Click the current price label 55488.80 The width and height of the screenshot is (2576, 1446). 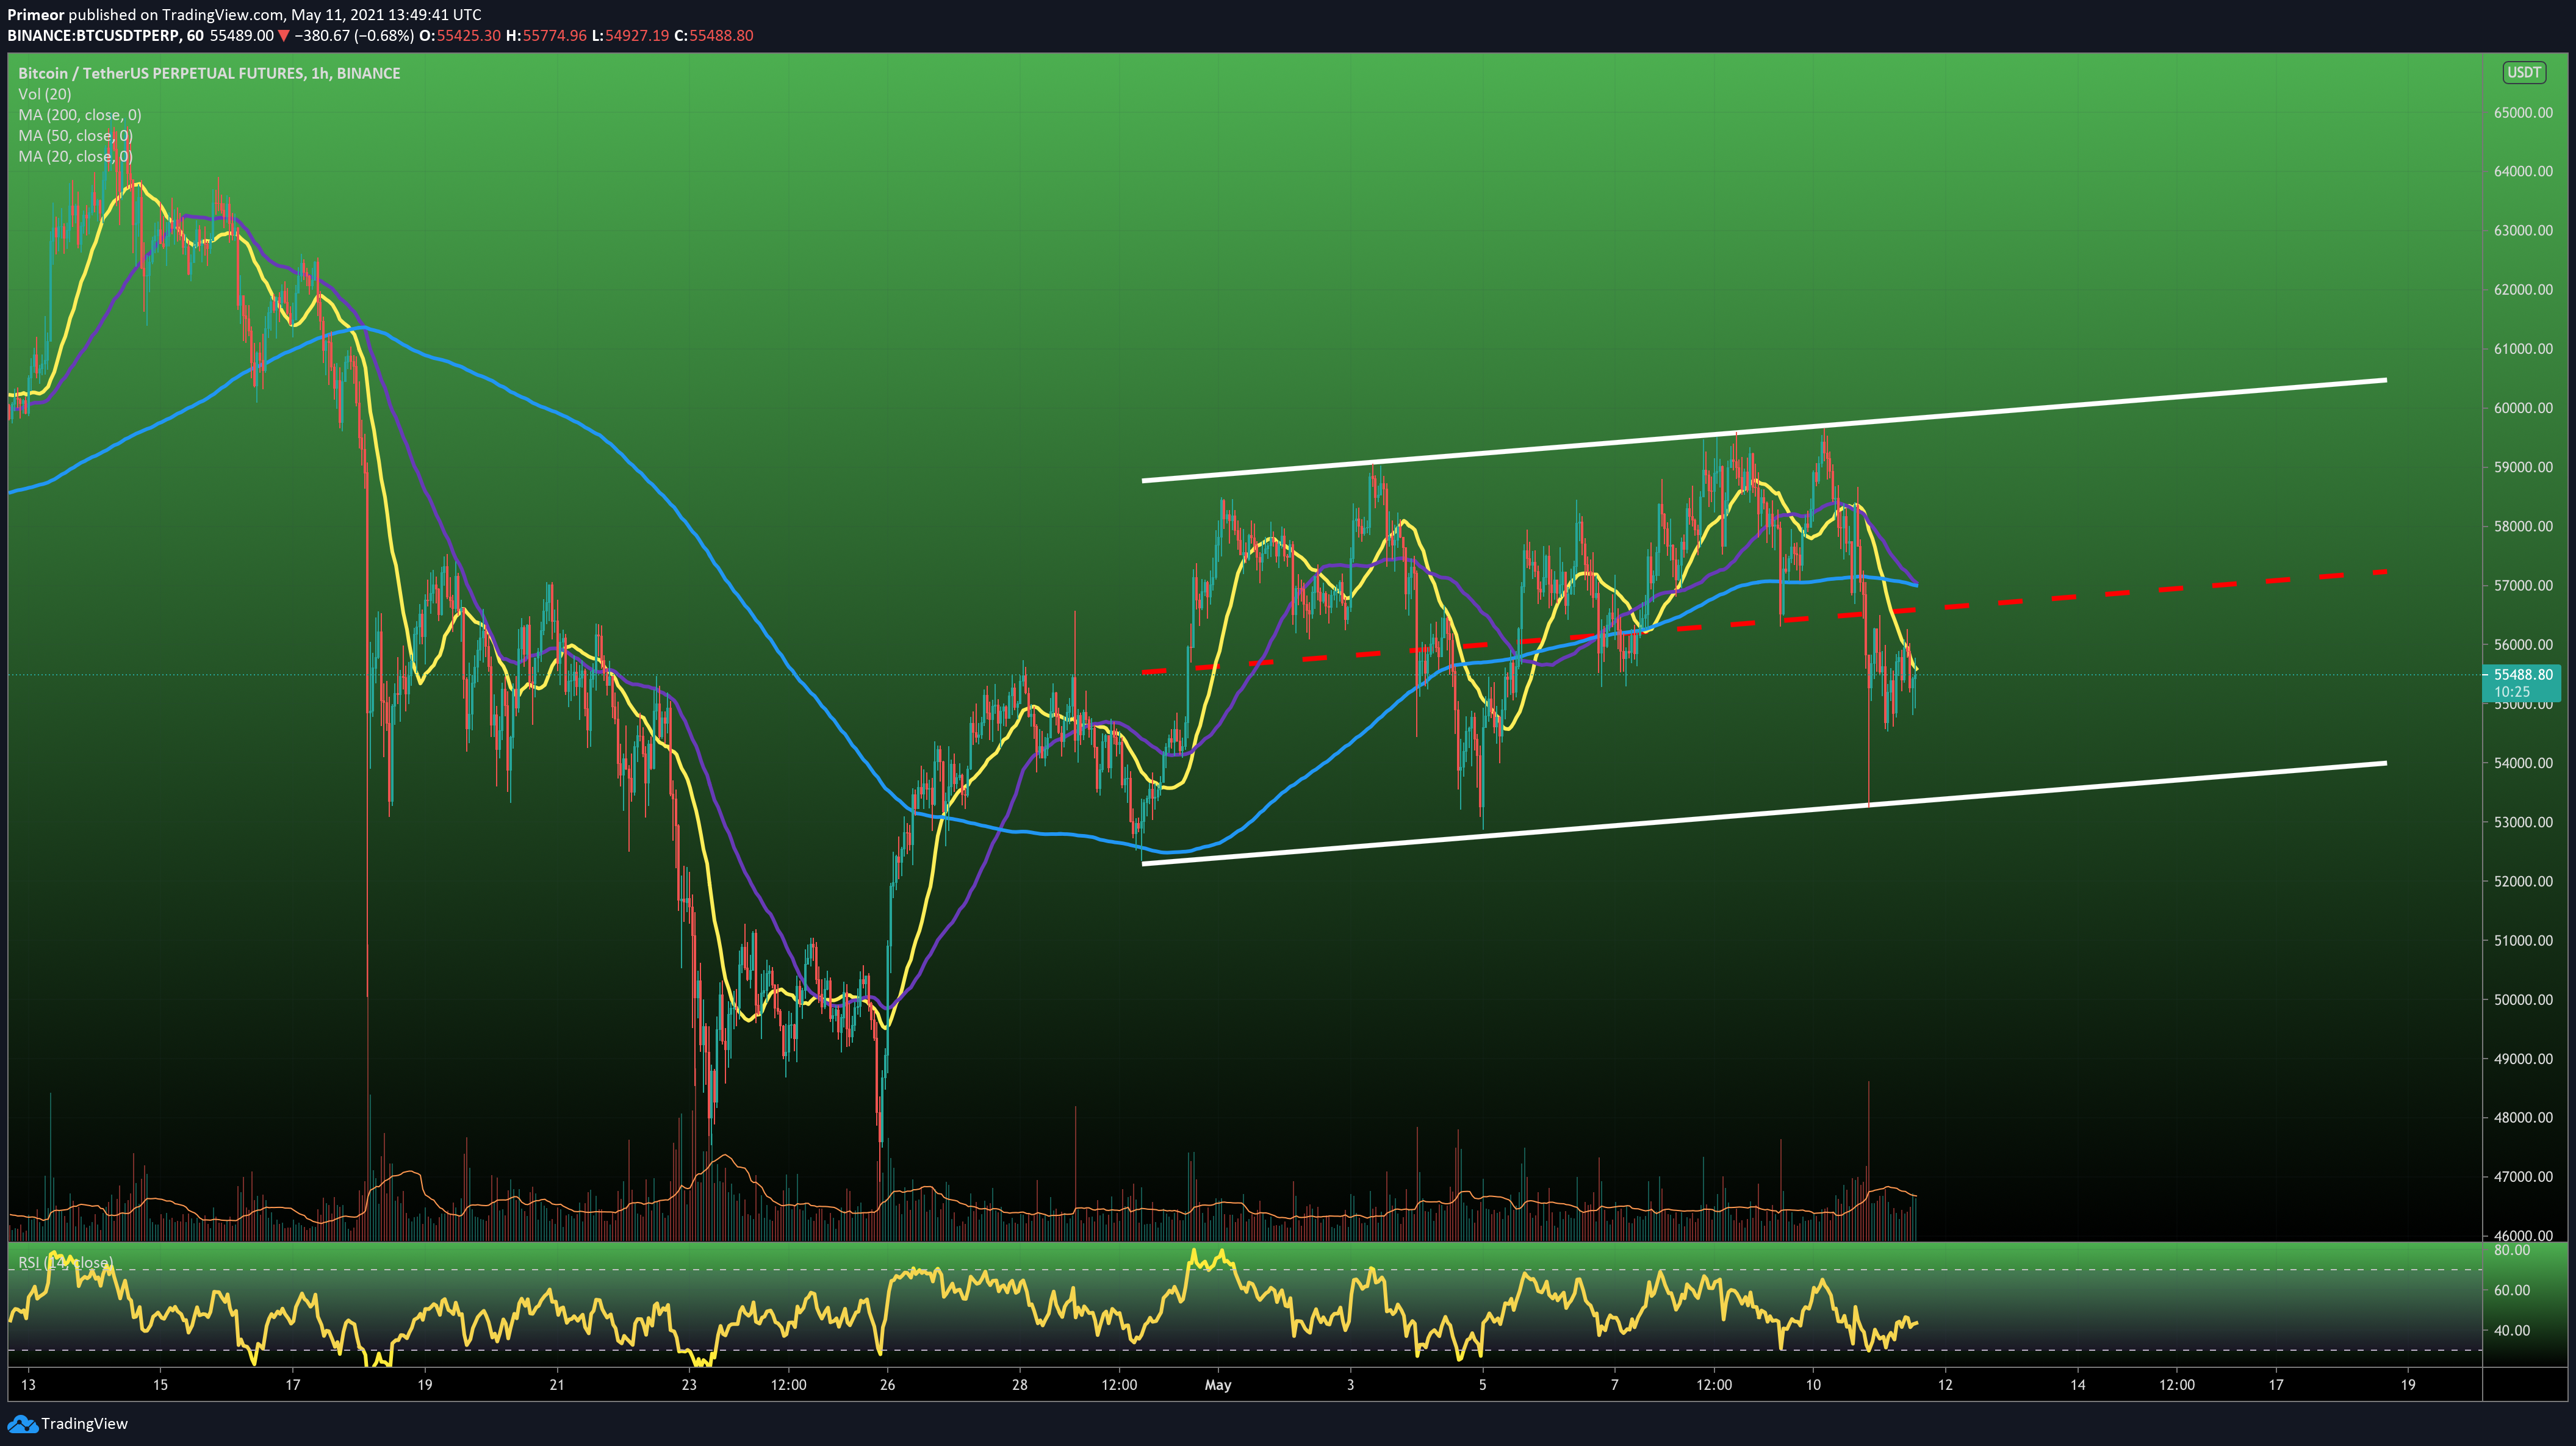2522,675
